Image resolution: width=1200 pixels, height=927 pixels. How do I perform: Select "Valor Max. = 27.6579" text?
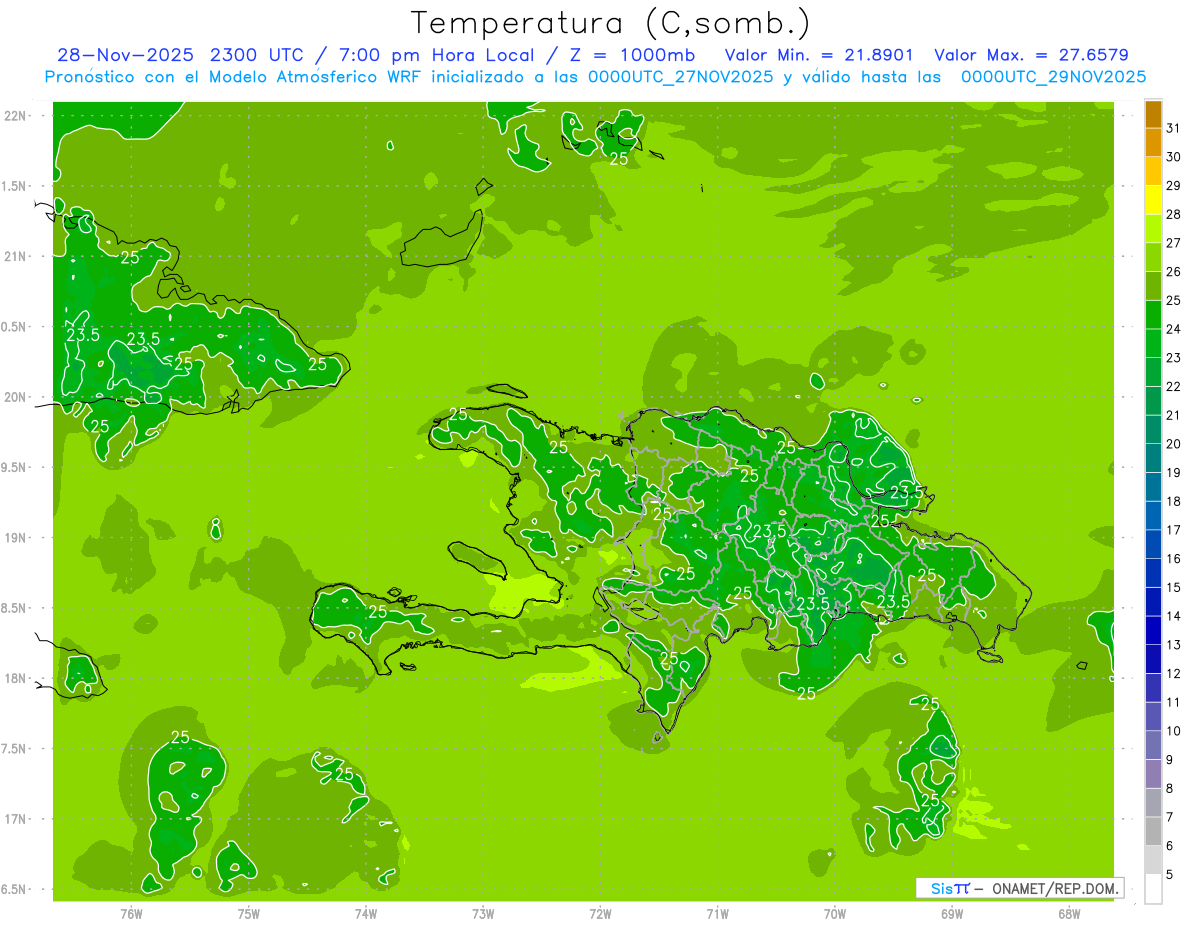[1031, 55]
